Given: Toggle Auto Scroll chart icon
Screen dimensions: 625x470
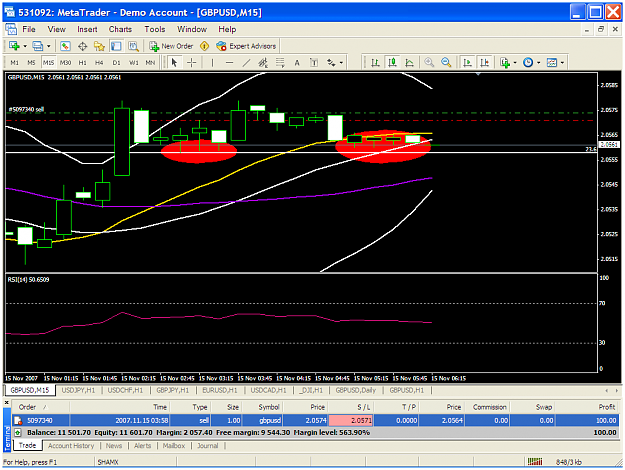Looking at the screenshot, I should click(x=467, y=63).
